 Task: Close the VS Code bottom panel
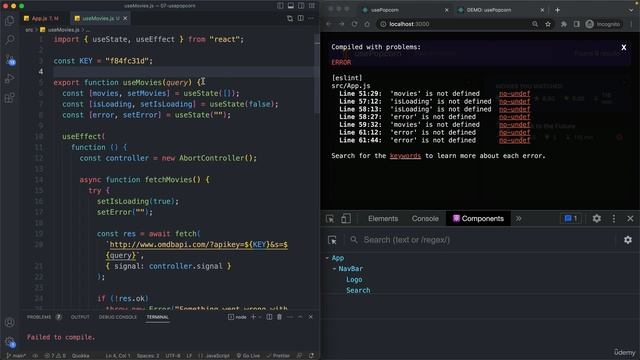pos(311,317)
